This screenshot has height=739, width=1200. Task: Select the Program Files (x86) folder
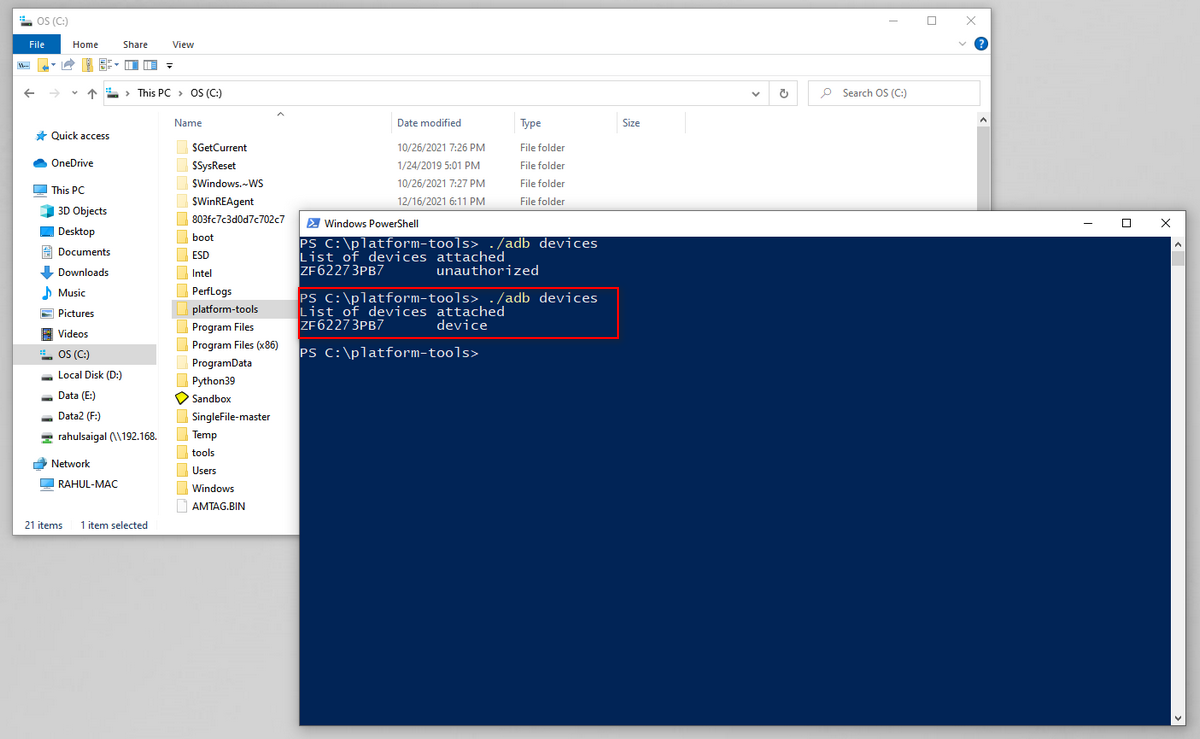point(235,345)
